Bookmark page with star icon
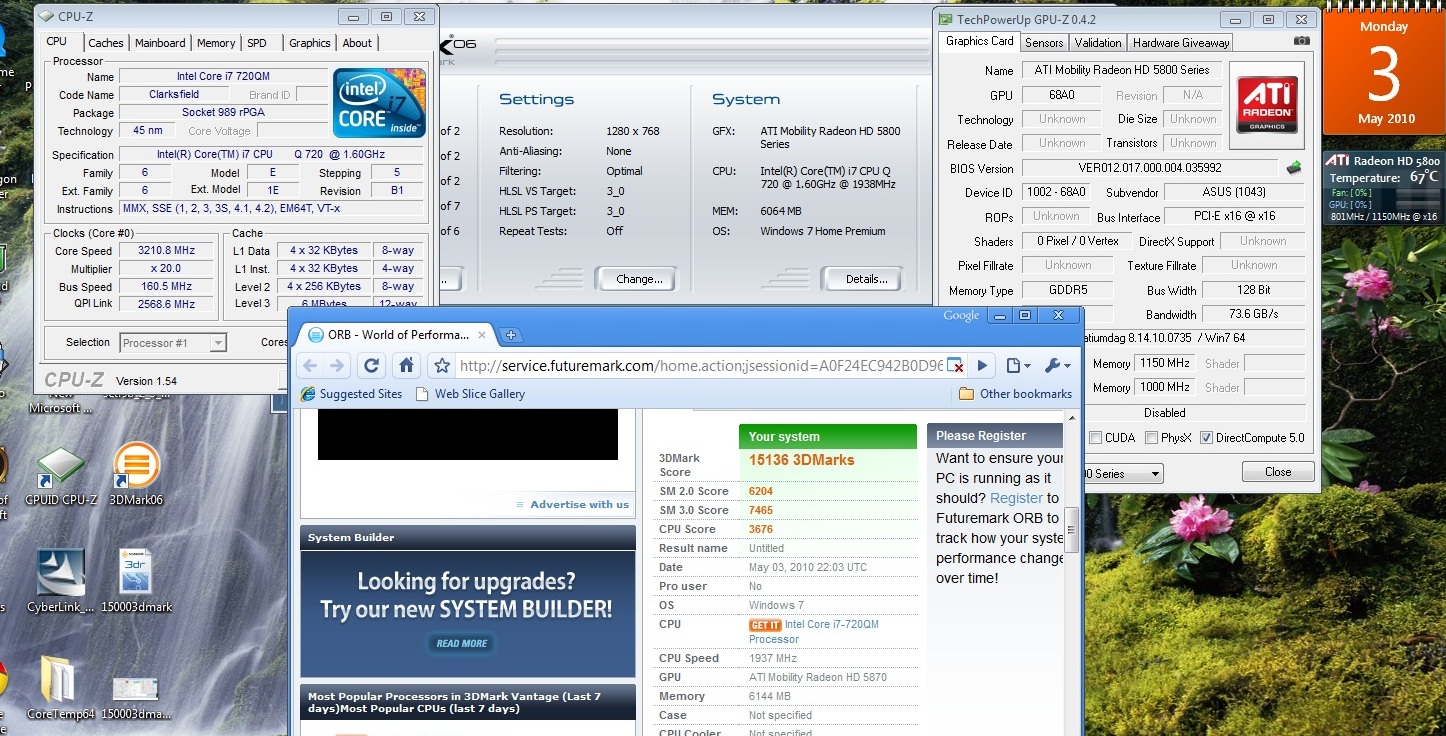Viewport: 1446px width, 736px height. tap(442, 366)
